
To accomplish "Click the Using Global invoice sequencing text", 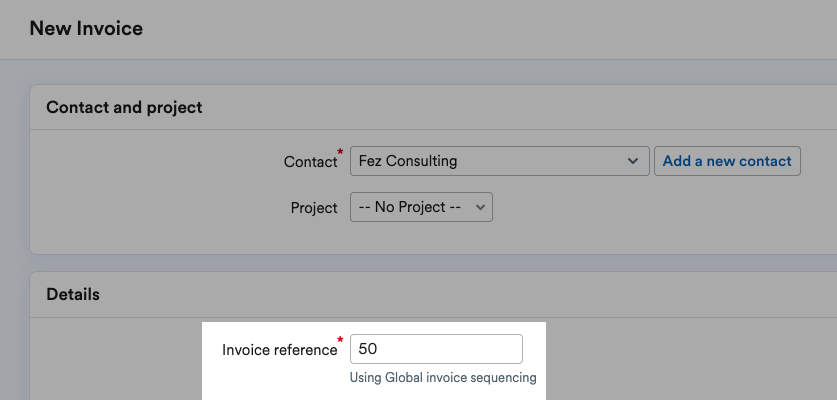I will coord(443,378).
